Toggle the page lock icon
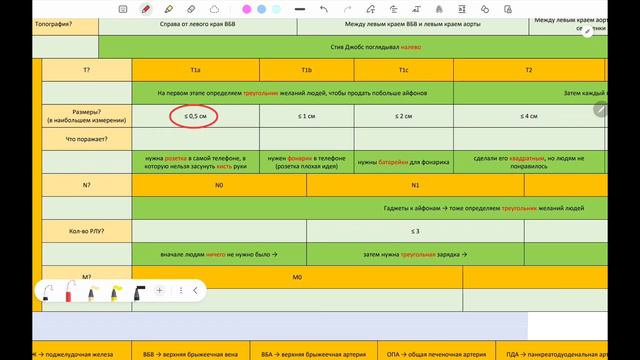 [x=508, y=9]
